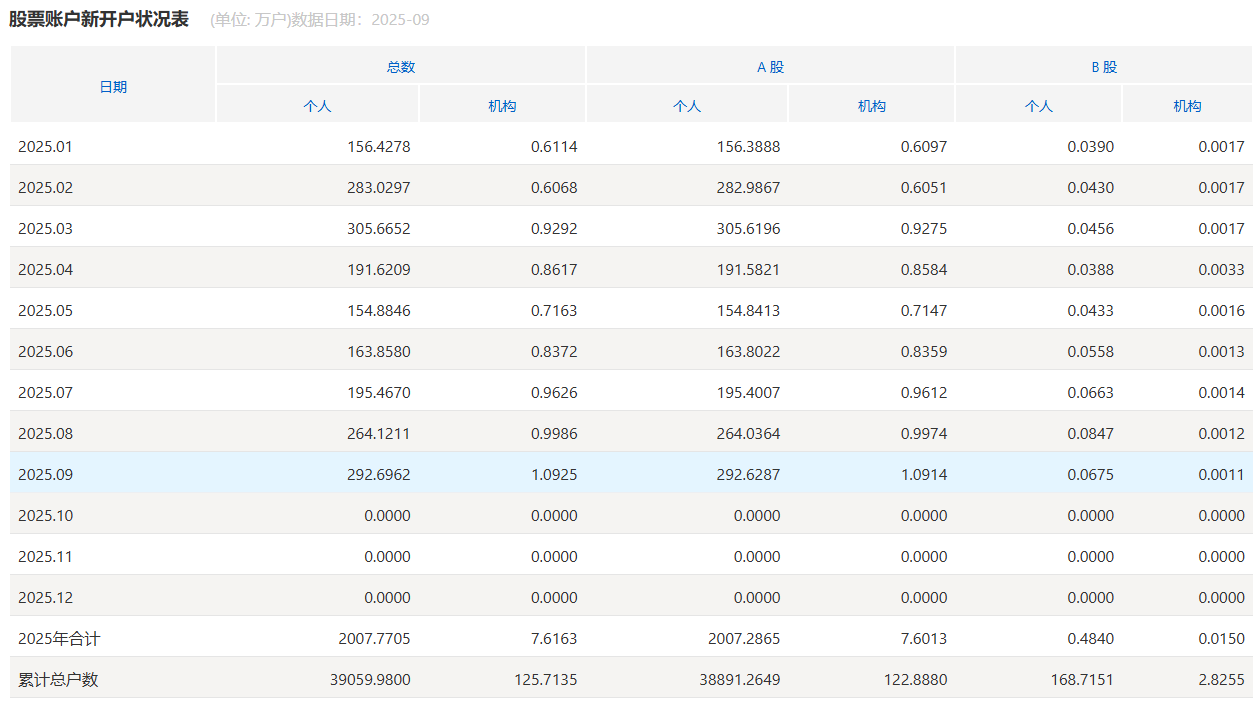Viewport: 1258px width, 701px height.
Task: Click the 股票账户新开户状况表 title
Action: tap(99, 20)
